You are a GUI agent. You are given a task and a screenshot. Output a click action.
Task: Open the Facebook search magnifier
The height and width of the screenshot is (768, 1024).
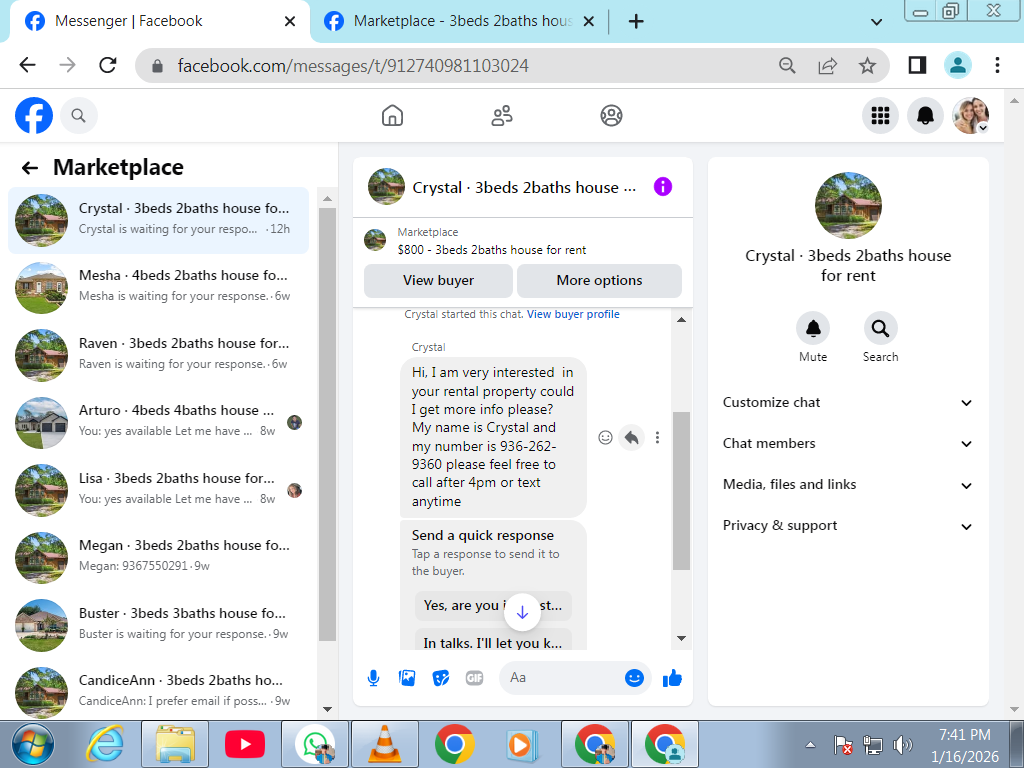pos(78,116)
